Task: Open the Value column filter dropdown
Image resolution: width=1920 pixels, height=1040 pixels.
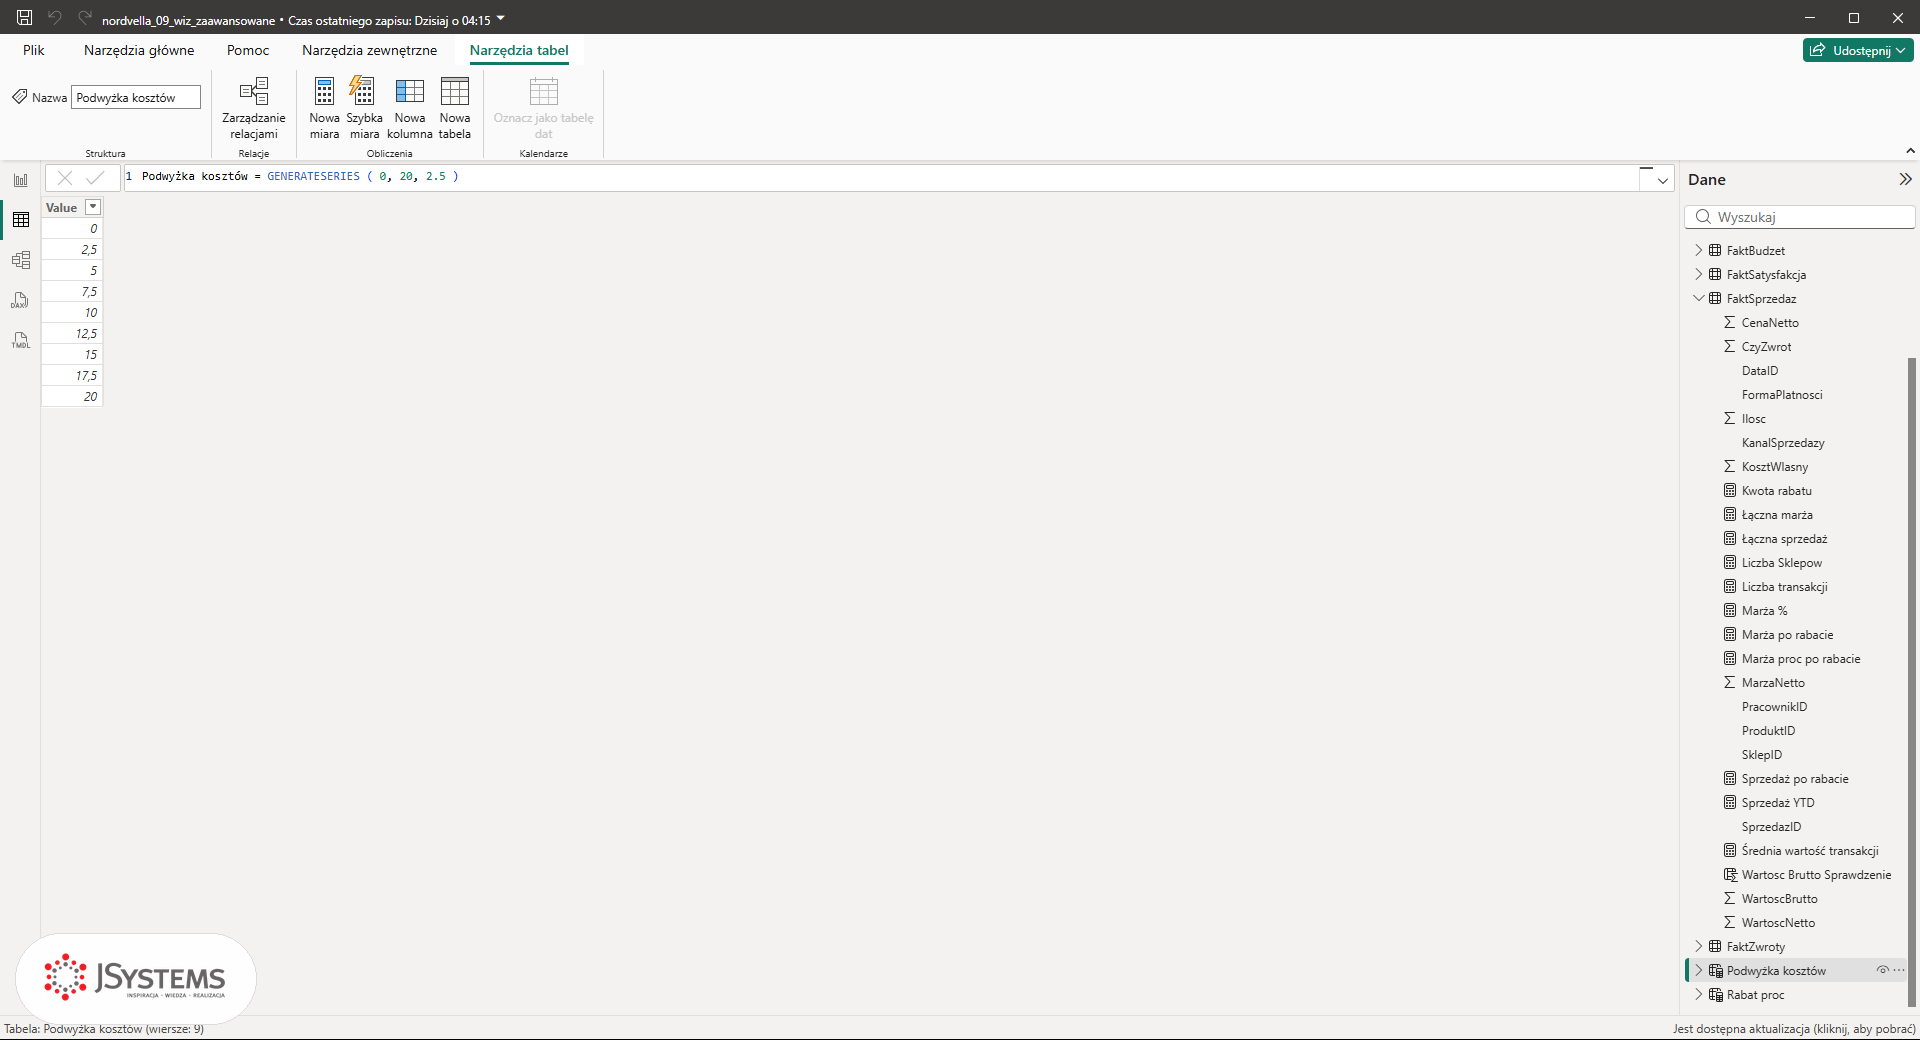Action: click(93, 207)
